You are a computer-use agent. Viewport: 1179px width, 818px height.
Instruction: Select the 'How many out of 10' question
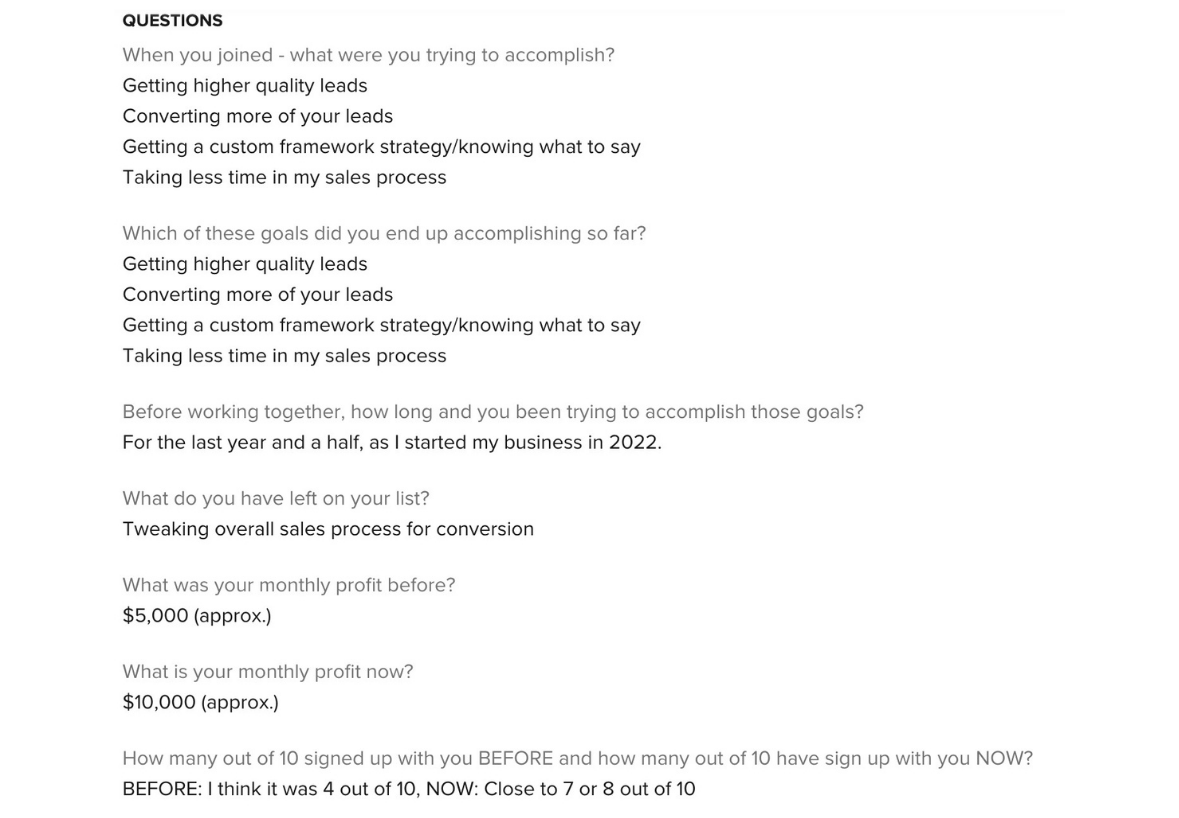pyautogui.click(x=577, y=759)
